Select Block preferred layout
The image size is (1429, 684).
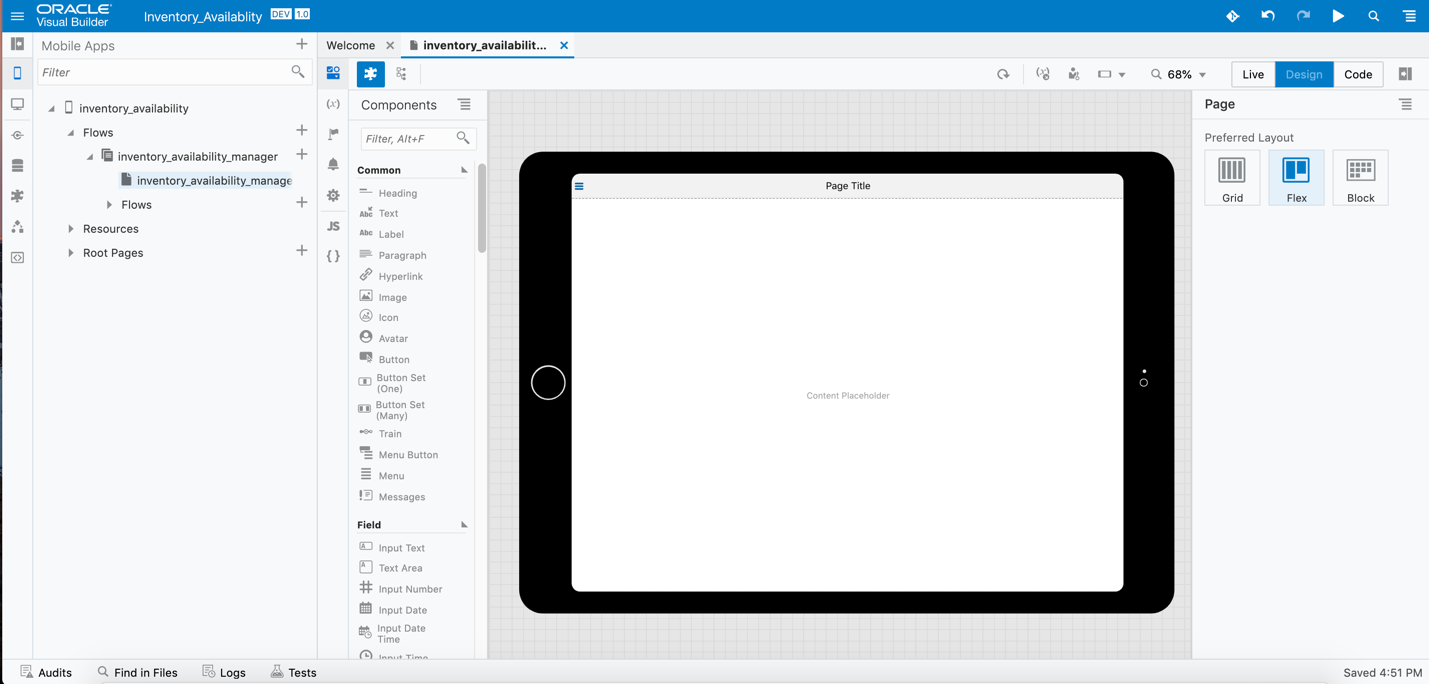coord(1360,178)
